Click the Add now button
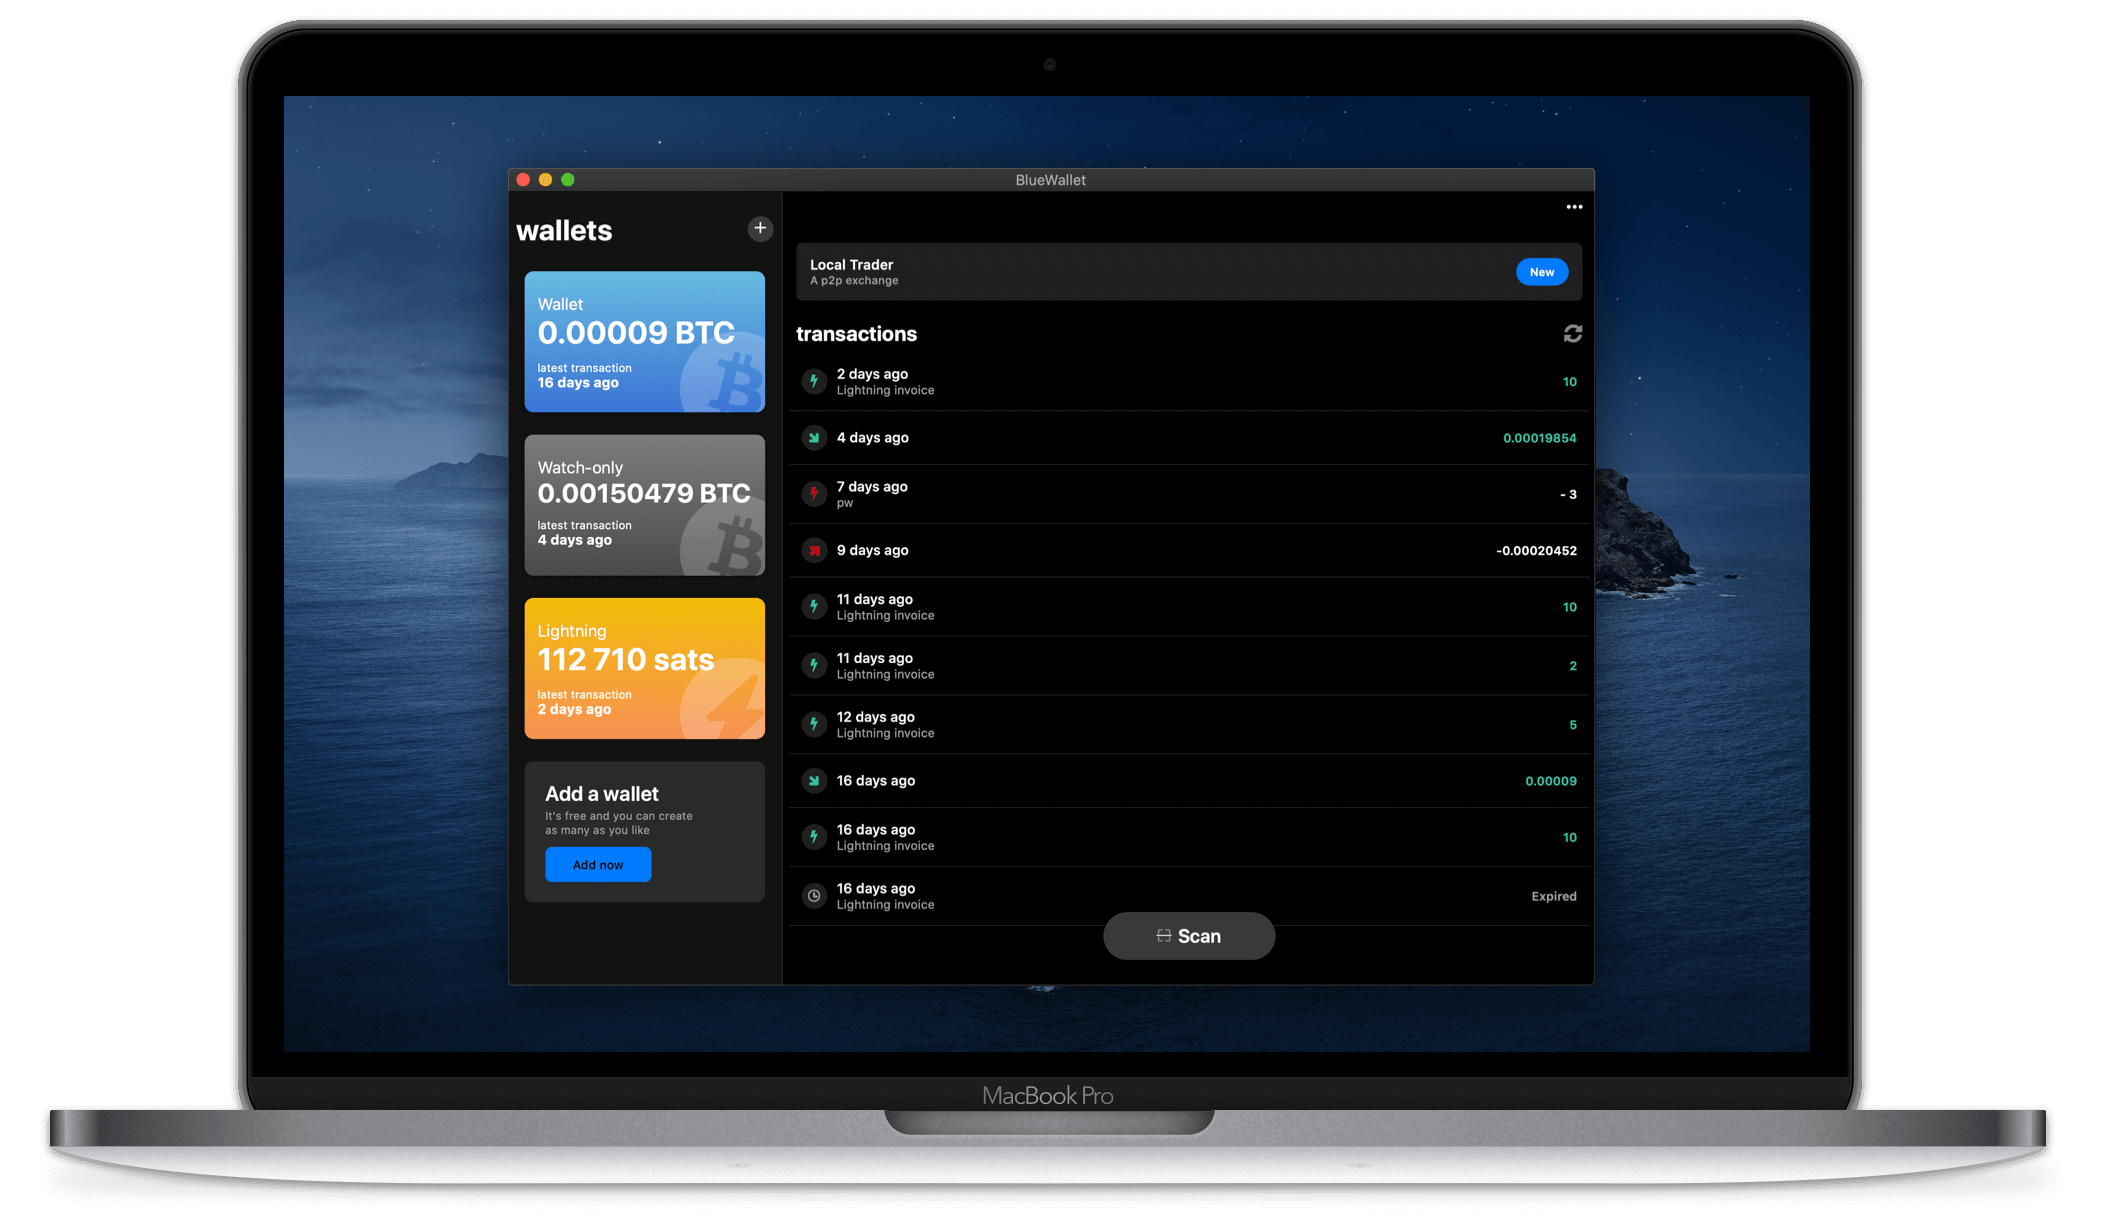This screenshot has height=1230, width=2104. coord(597,862)
